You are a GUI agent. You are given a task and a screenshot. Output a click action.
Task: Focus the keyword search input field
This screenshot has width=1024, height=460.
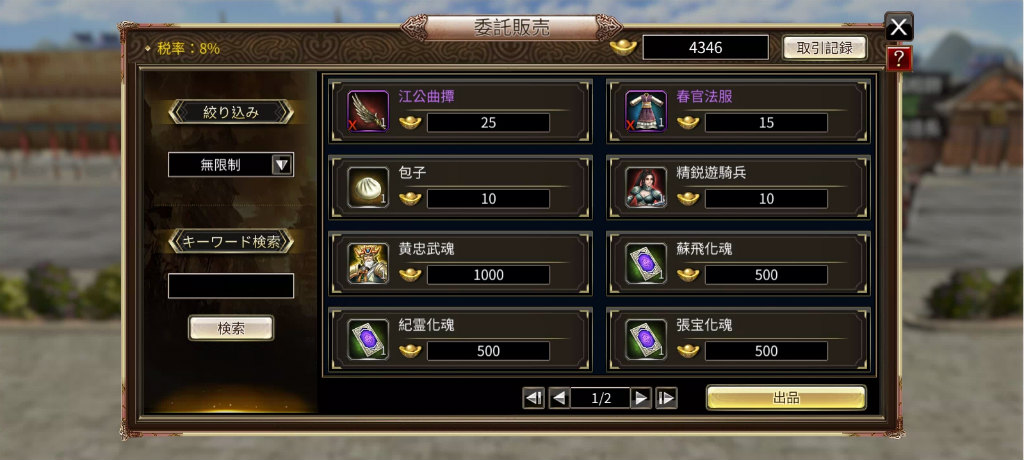point(231,286)
